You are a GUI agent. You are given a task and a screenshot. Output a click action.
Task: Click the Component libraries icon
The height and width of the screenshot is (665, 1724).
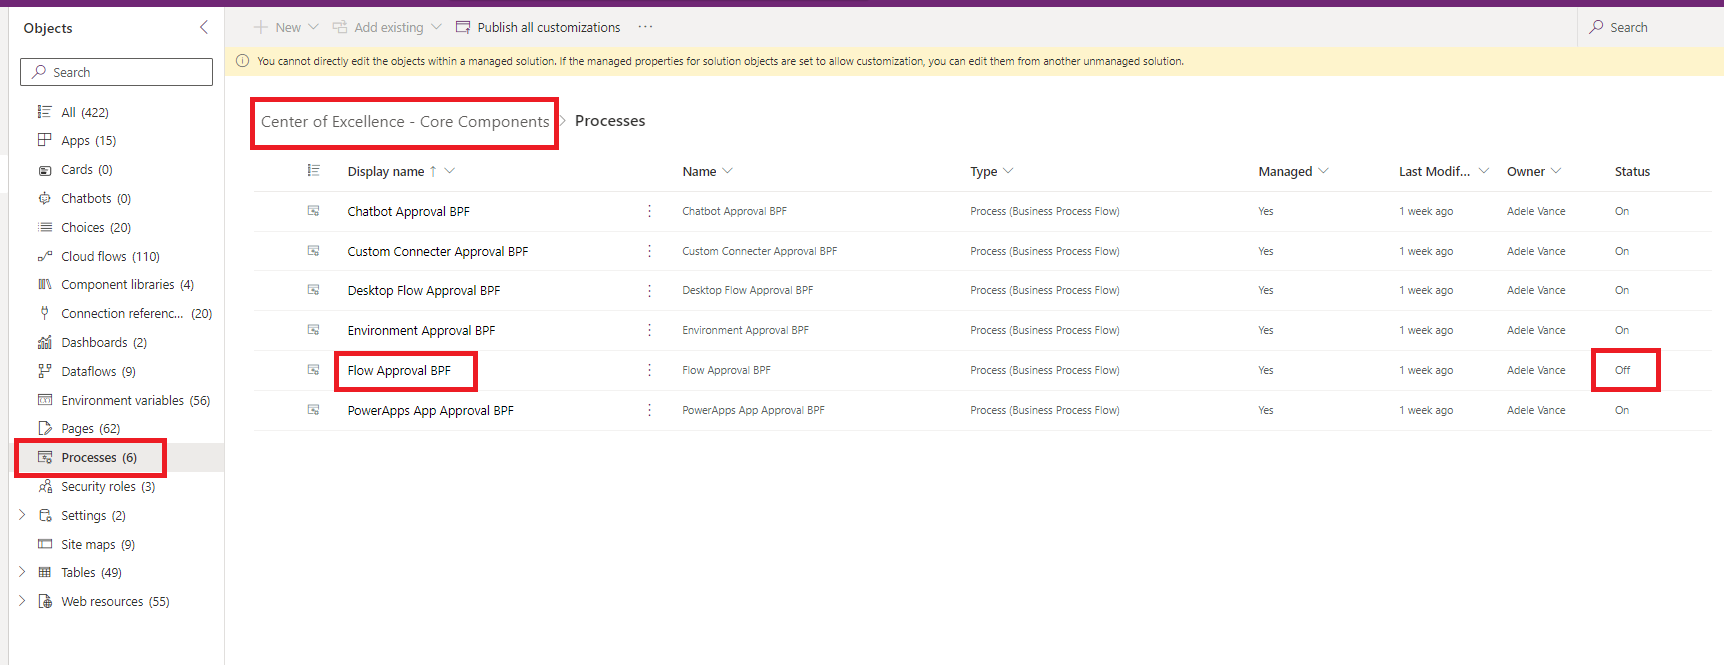click(44, 284)
